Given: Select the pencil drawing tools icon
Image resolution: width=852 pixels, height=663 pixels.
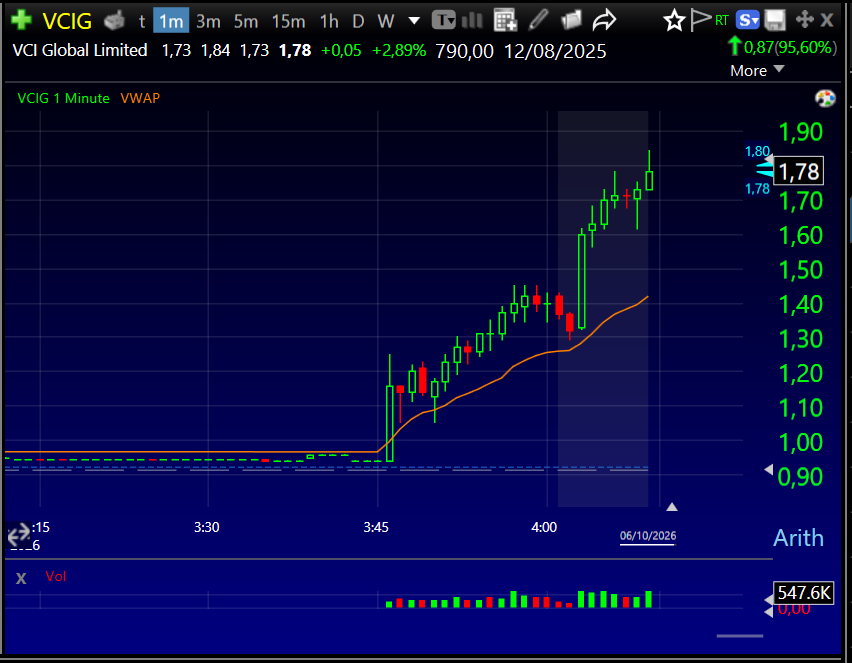Looking at the screenshot, I should (538, 20).
